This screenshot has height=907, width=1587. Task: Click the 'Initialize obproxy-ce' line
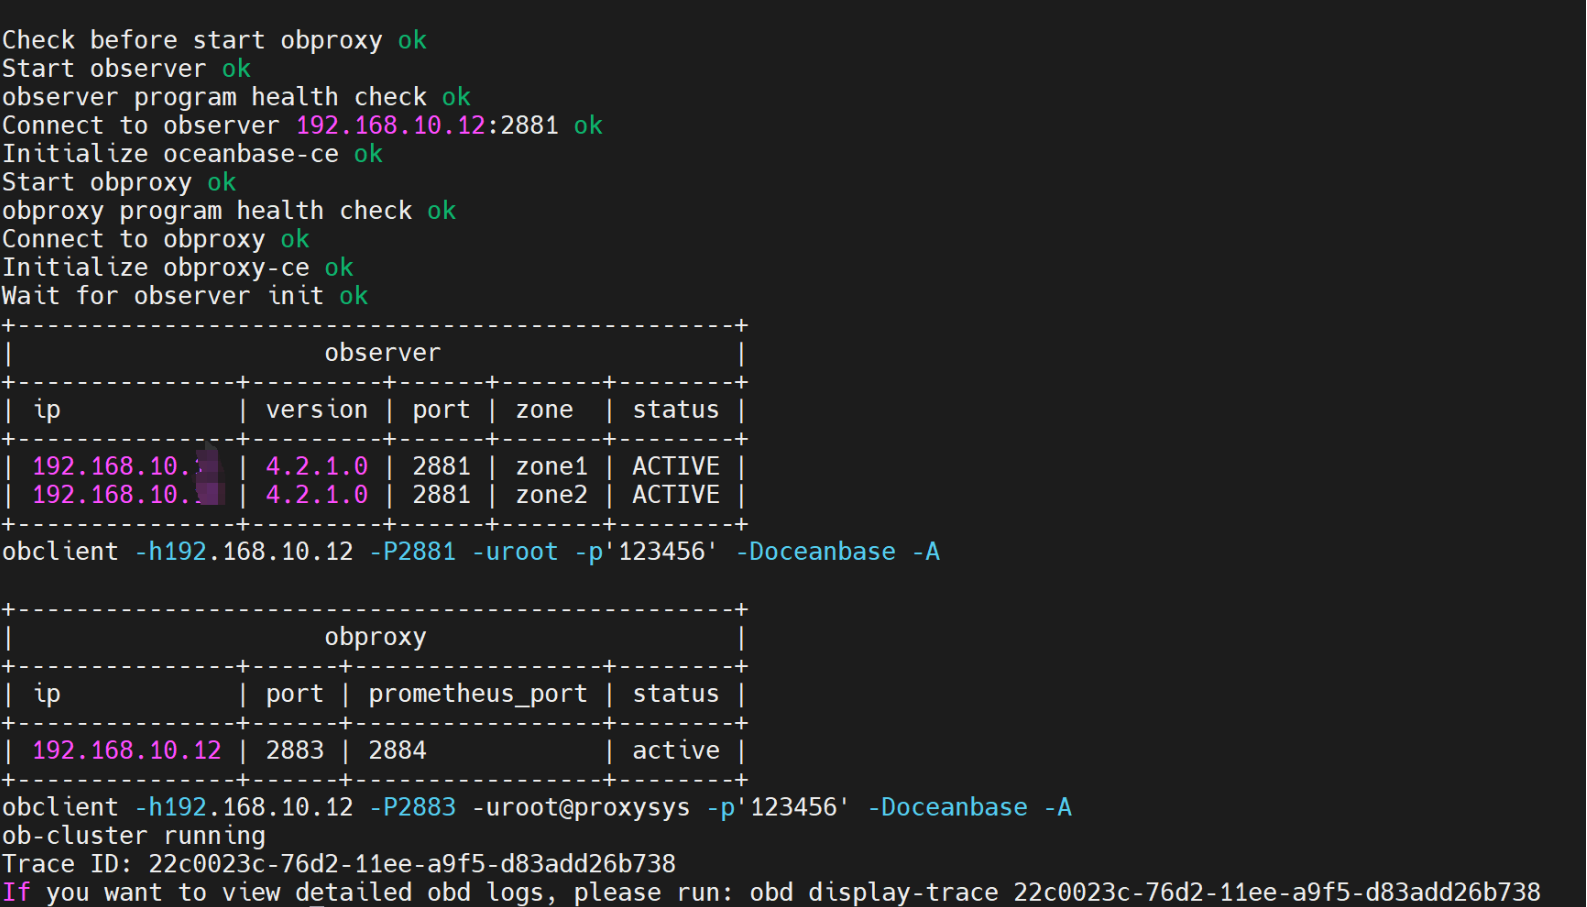177,268
